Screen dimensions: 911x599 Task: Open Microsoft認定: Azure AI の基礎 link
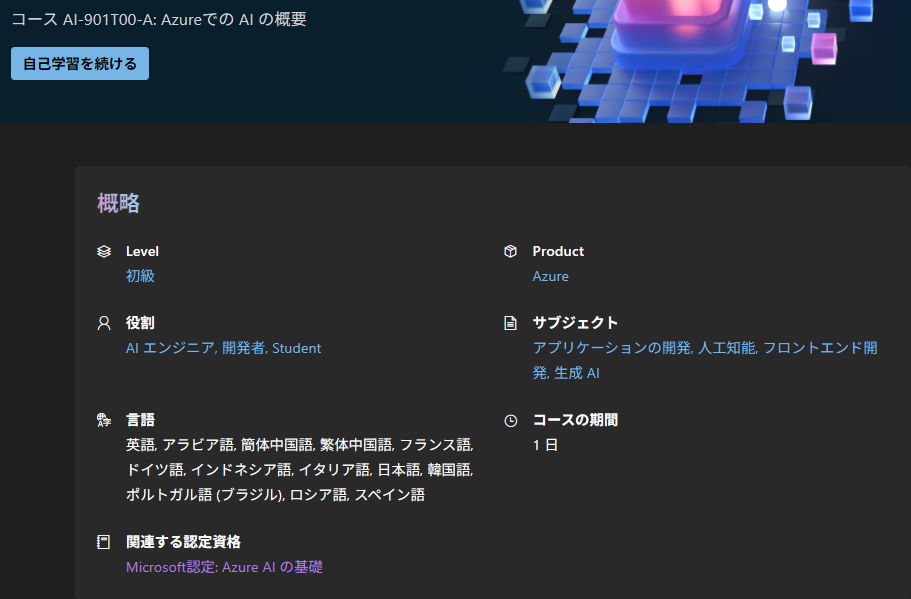(x=224, y=567)
